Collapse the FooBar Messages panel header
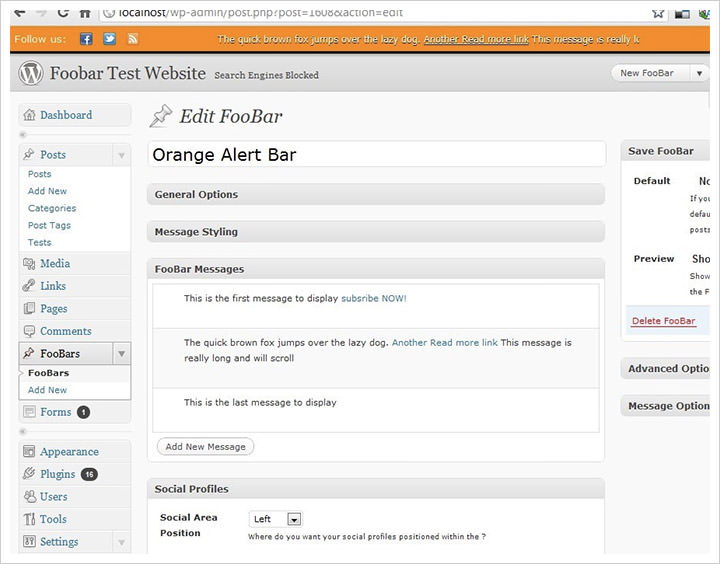This screenshot has height=564, width=720. (x=376, y=269)
